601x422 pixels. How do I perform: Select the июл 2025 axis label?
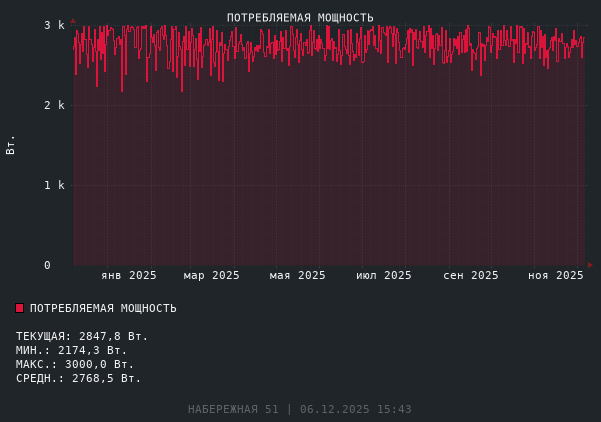(384, 275)
